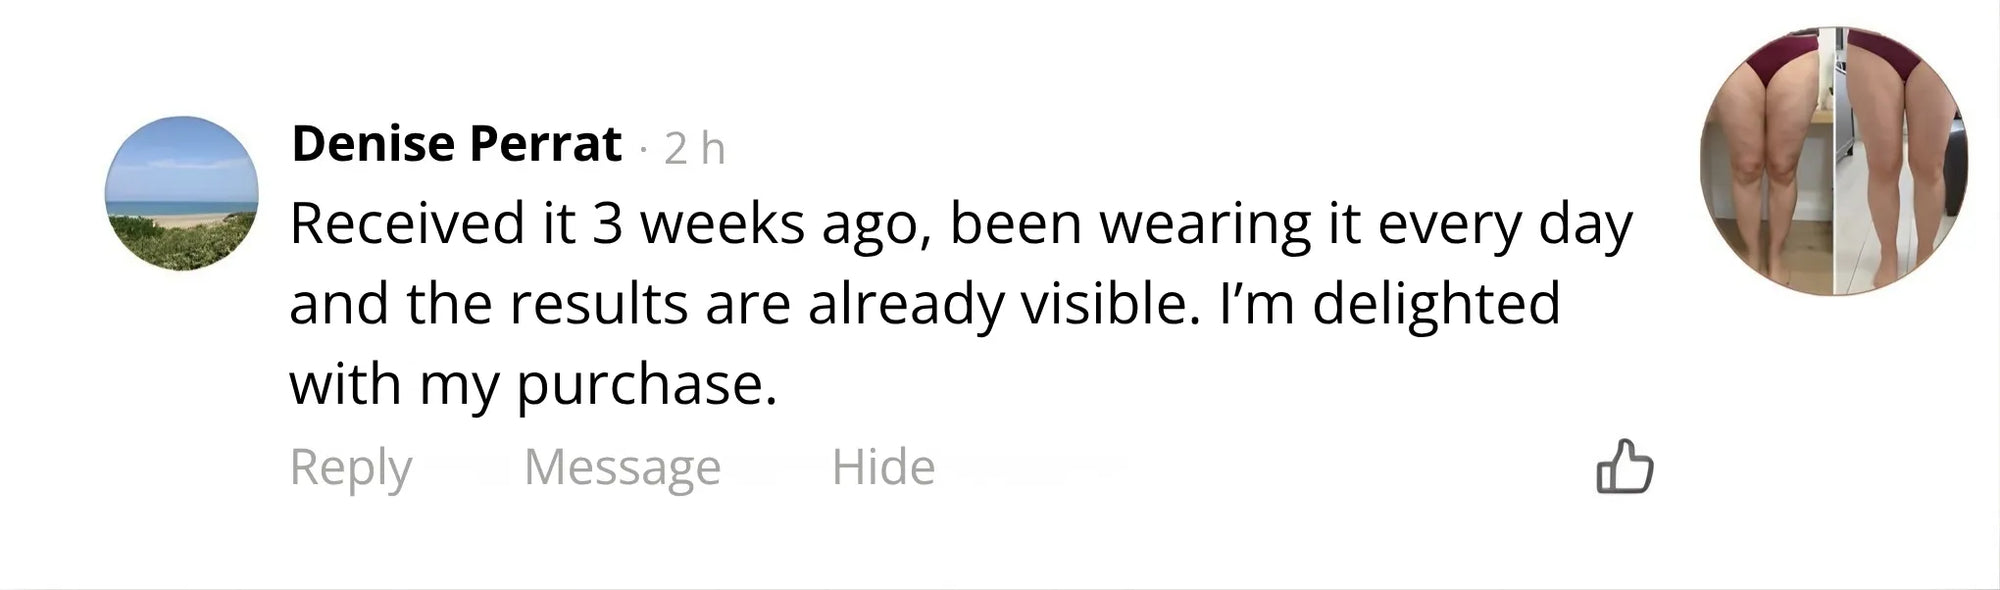Click the last line "with my purchase."

pyautogui.click(x=533, y=384)
